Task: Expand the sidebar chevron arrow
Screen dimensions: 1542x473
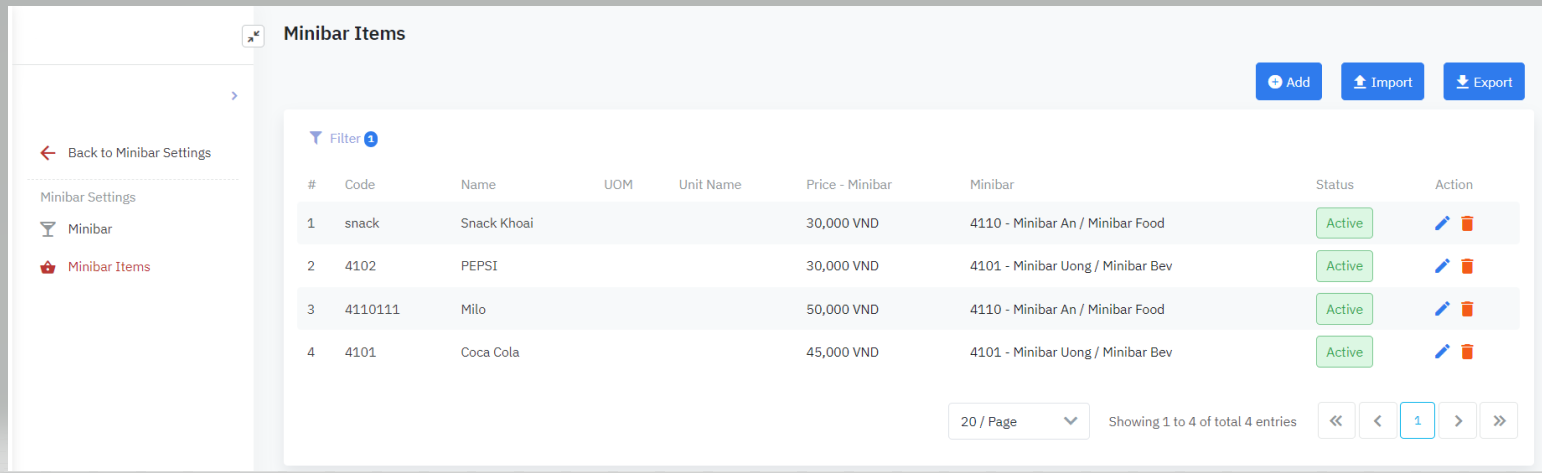Action: click(234, 96)
